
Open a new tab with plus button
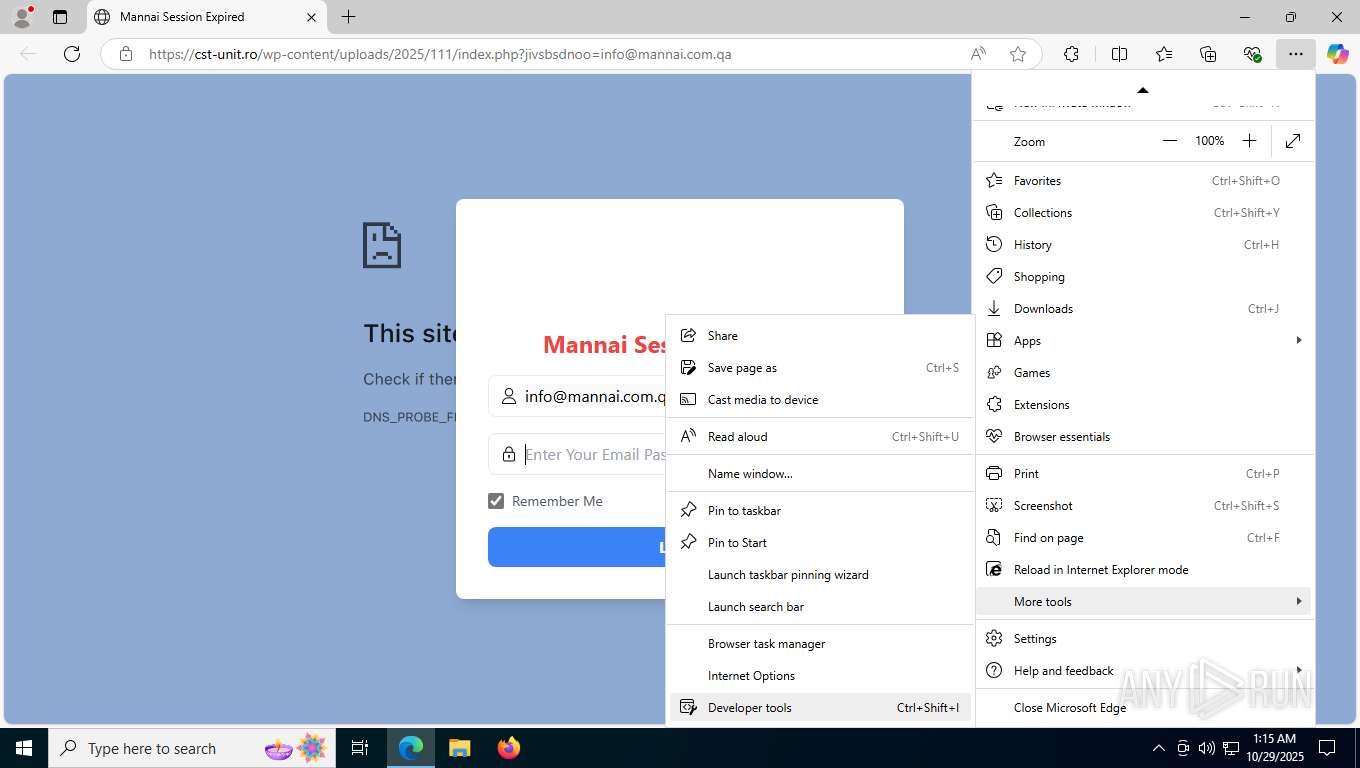[348, 17]
